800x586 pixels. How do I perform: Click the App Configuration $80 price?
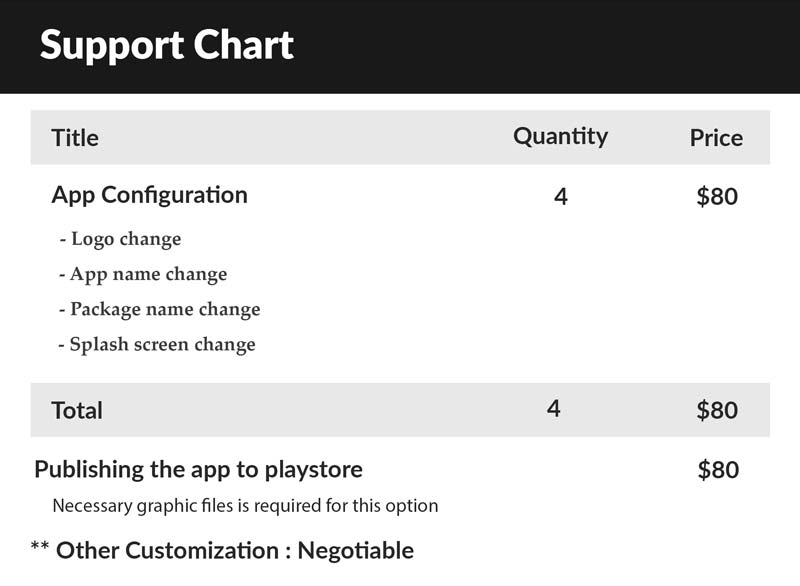(x=717, y=197)
